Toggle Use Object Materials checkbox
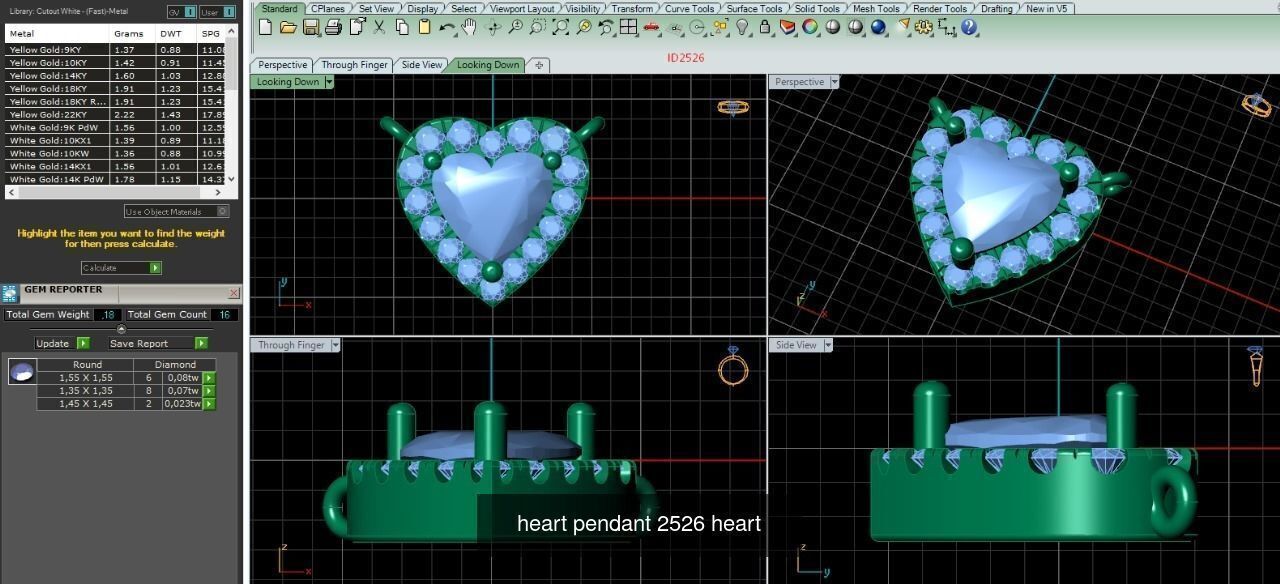 click(222, 211)
